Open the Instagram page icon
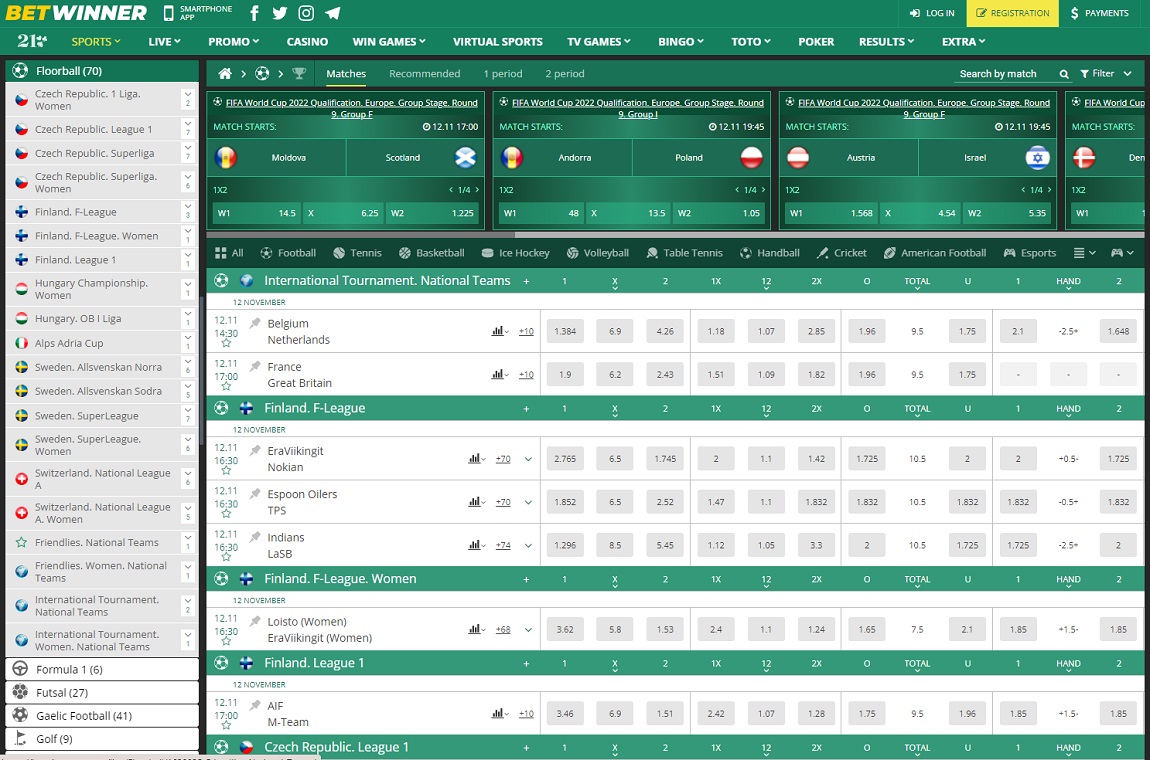 pyautogui.click(x=307, y=13)
